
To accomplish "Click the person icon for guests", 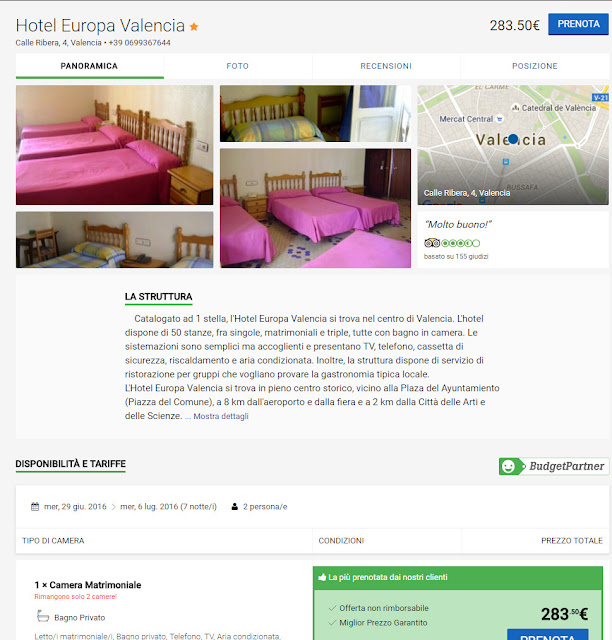I will click(x=234, y=507).
